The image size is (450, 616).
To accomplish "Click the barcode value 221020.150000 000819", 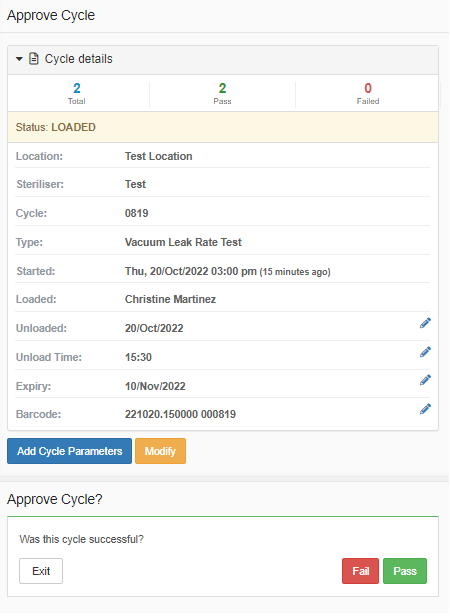I will [181, 415].
